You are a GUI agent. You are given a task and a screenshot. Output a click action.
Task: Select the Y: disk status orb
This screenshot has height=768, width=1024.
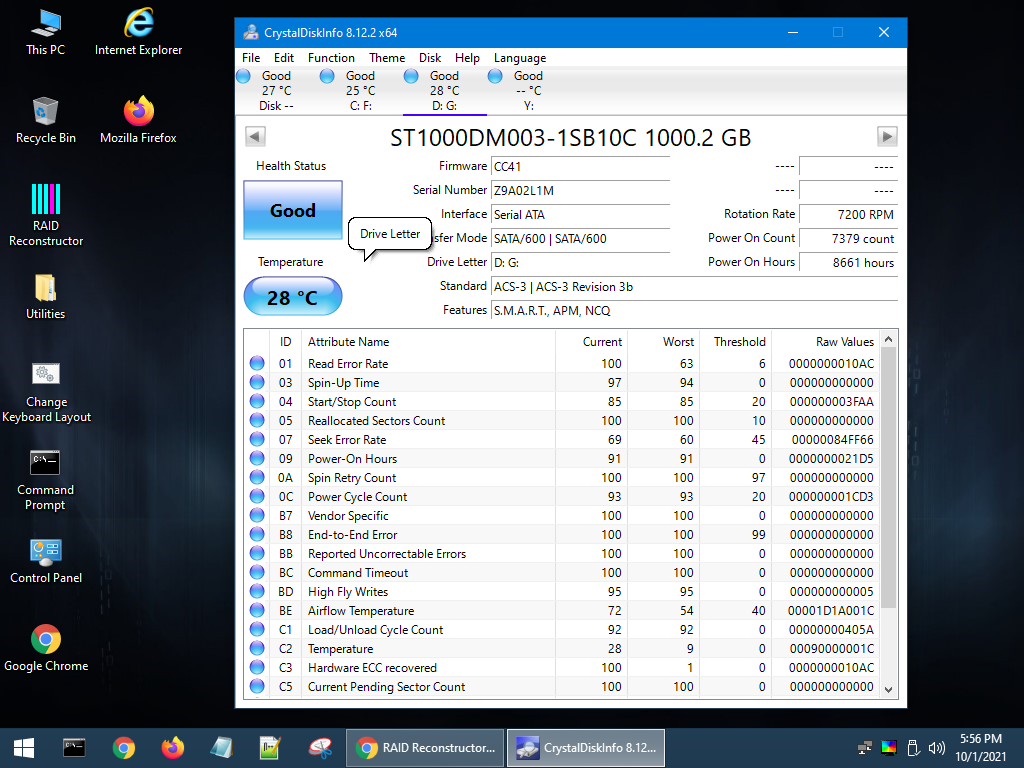495,76
